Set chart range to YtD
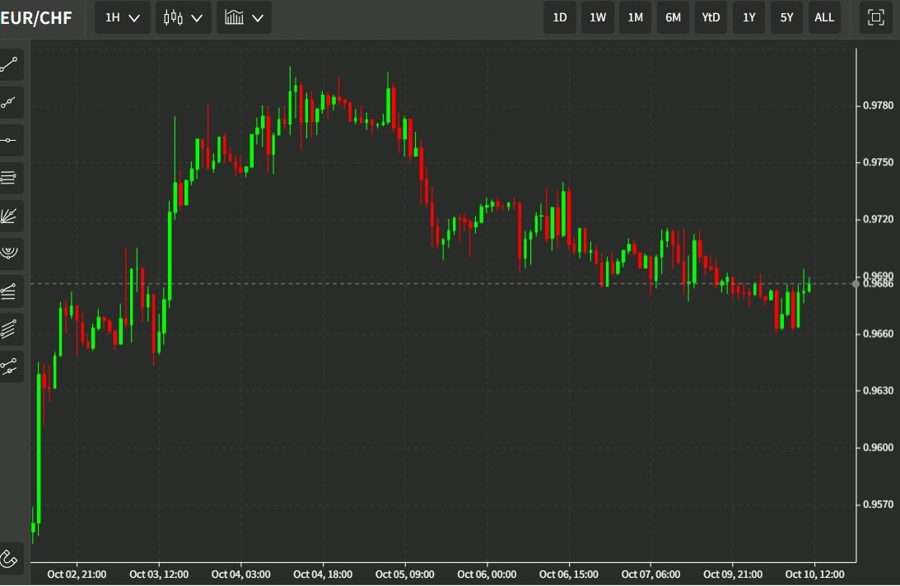 click(711, 18)
